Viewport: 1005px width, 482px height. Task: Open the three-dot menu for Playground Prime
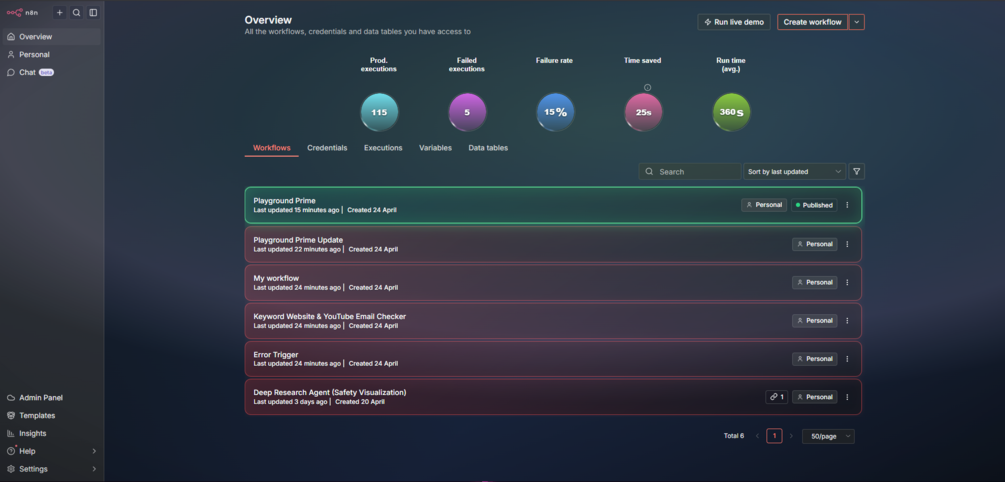tap(847, 205)
